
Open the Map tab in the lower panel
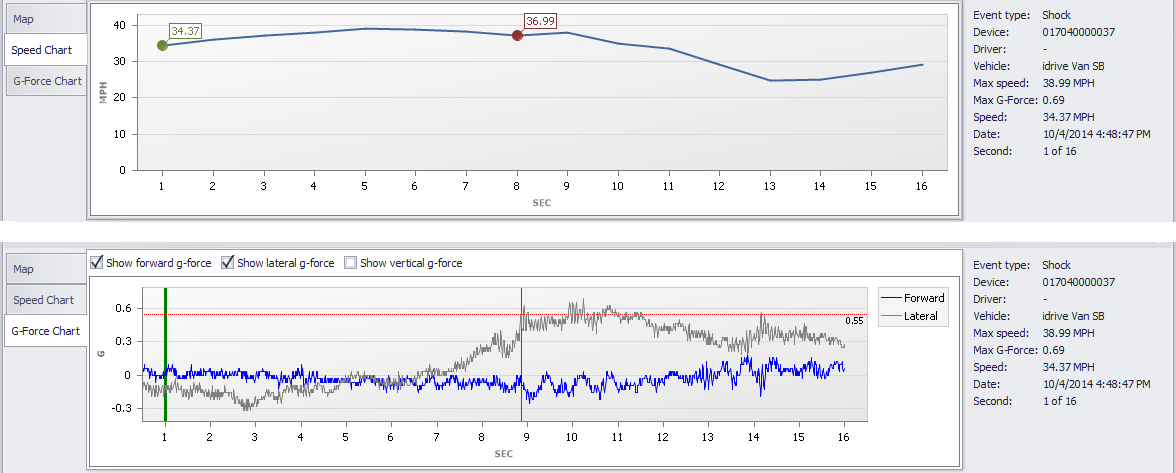[43, 268]
